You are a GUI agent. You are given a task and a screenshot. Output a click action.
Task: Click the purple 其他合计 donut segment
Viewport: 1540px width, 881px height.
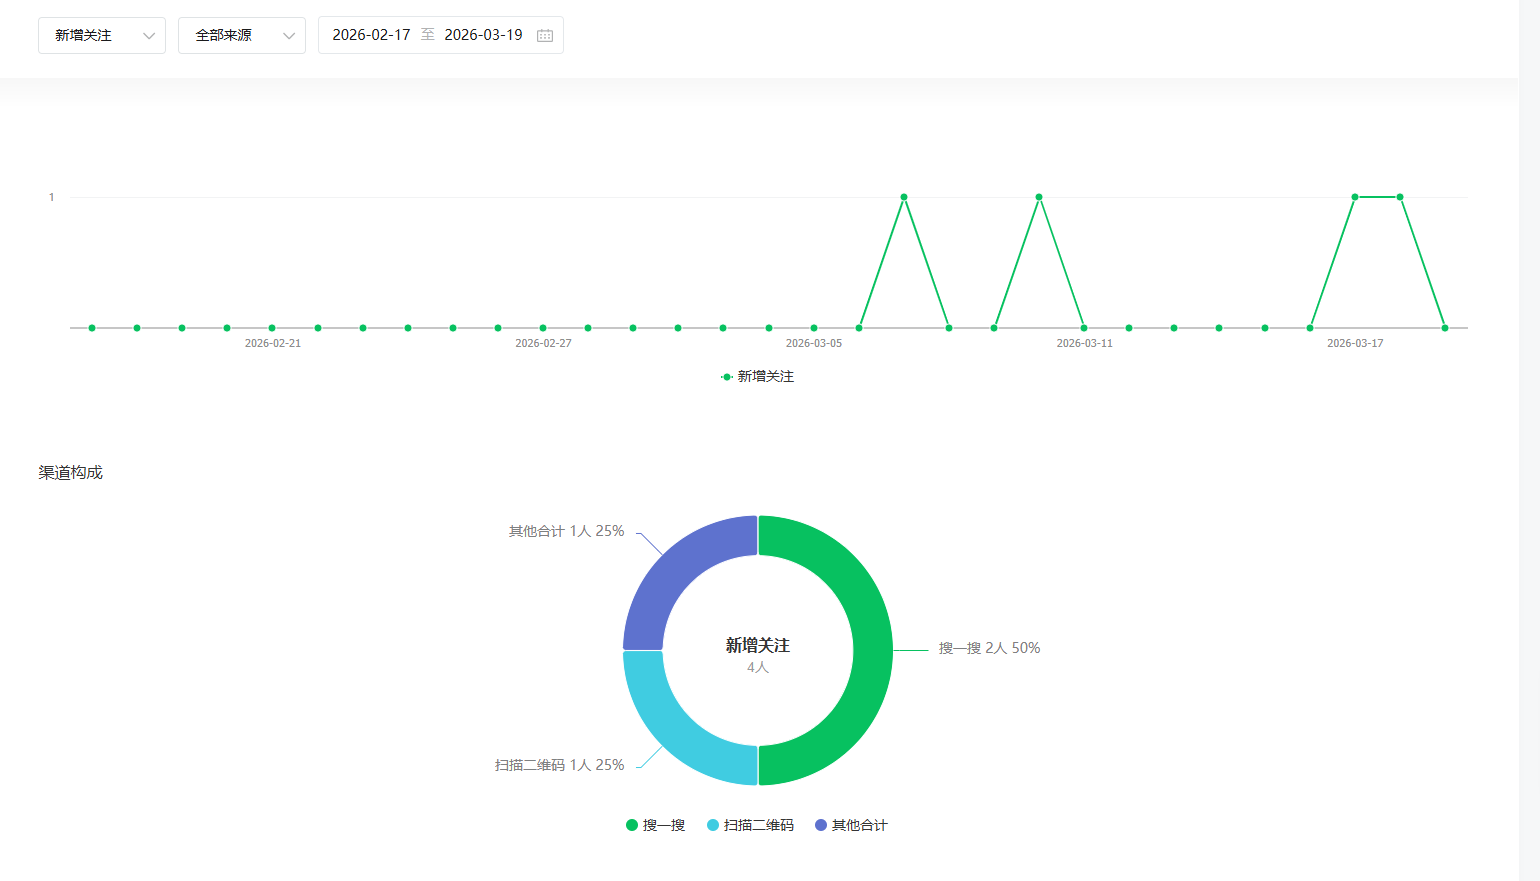coord(678,571)
